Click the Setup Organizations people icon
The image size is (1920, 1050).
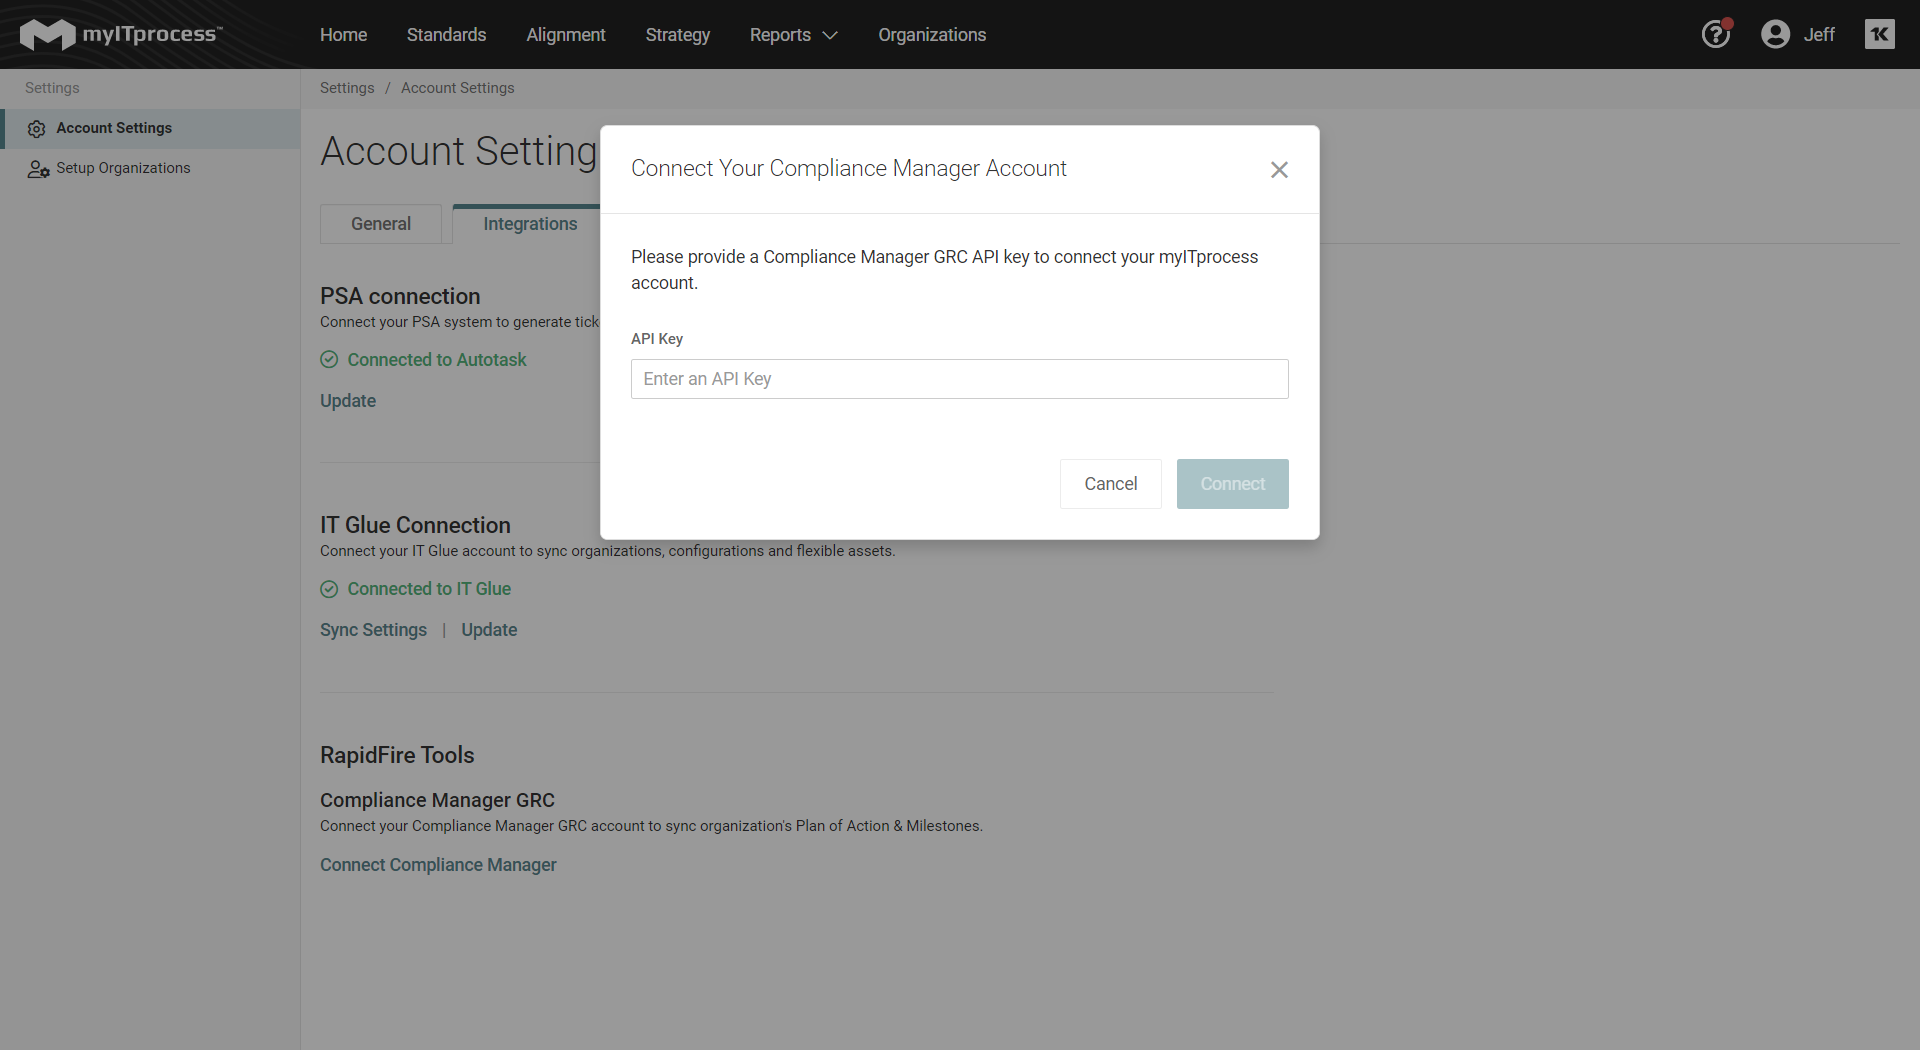[38, 169]
